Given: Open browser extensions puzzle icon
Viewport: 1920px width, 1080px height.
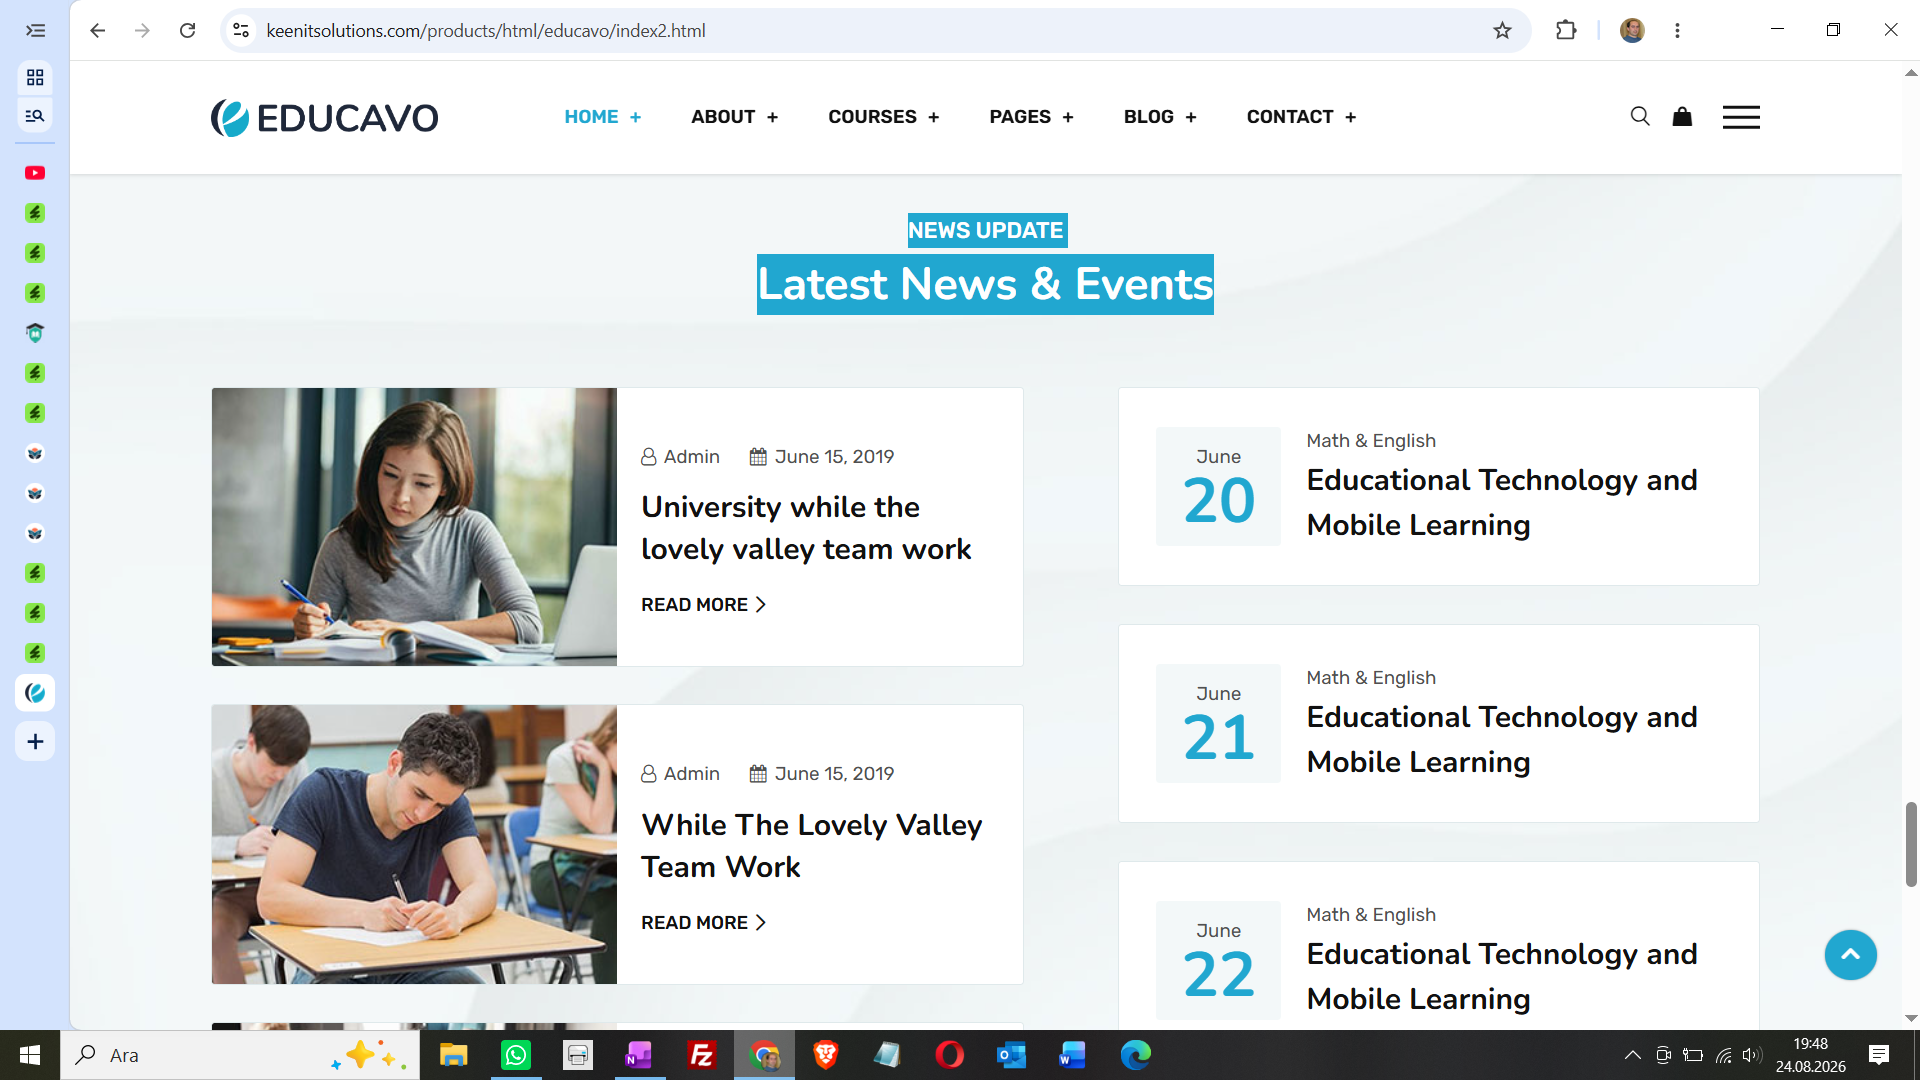Looking at the screenshot, I should pos(1566,30).
